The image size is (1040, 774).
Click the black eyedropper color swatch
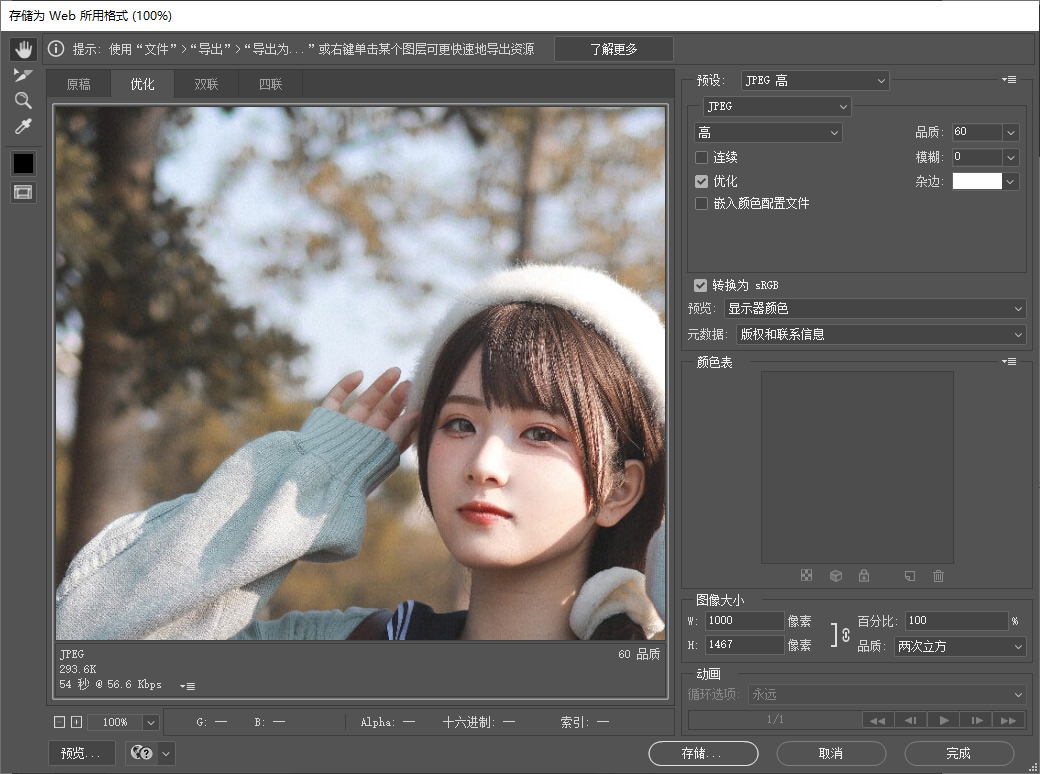tap(23, 162)
